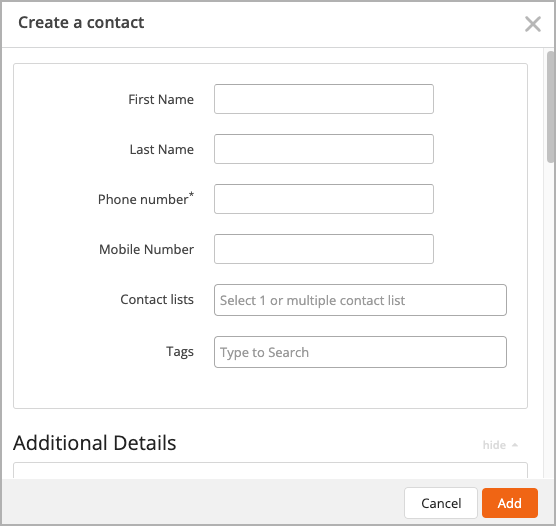Click the 'Contact lists' label
This screenshot has width=556, height=526.
click(x=157, y=299)
